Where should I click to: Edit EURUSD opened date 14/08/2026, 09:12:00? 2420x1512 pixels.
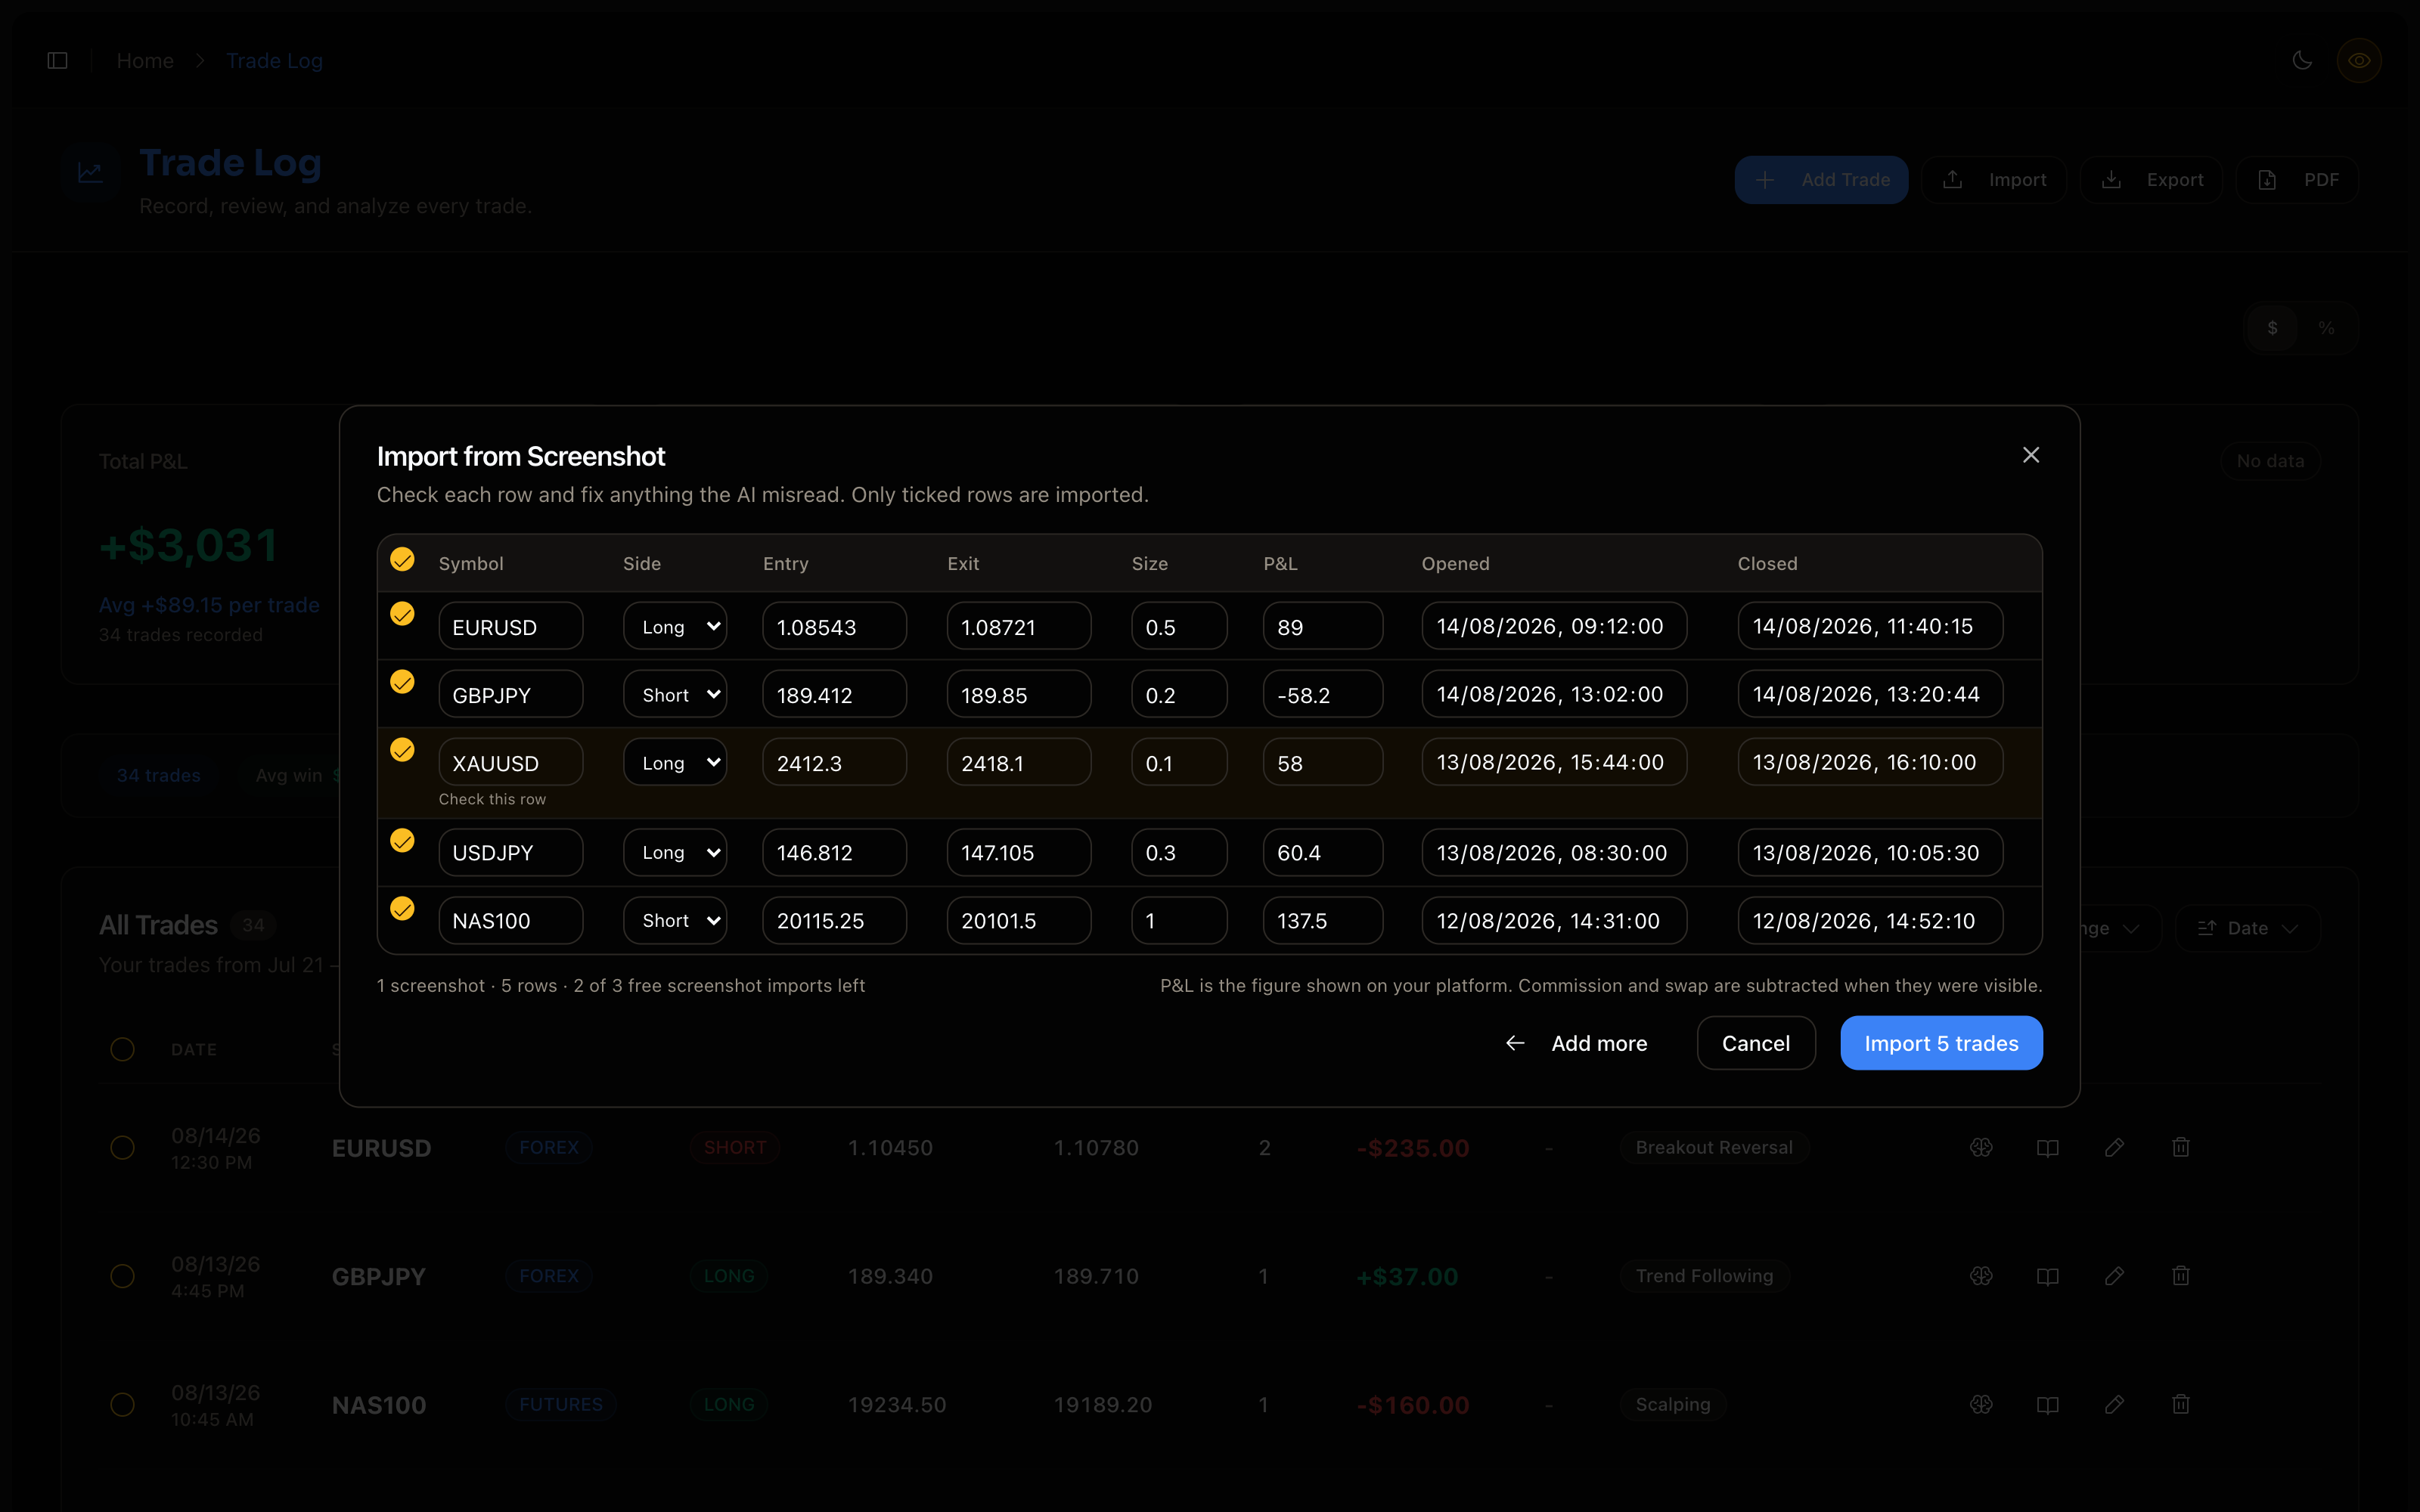pyautogui.click(x=1555, y=626)
